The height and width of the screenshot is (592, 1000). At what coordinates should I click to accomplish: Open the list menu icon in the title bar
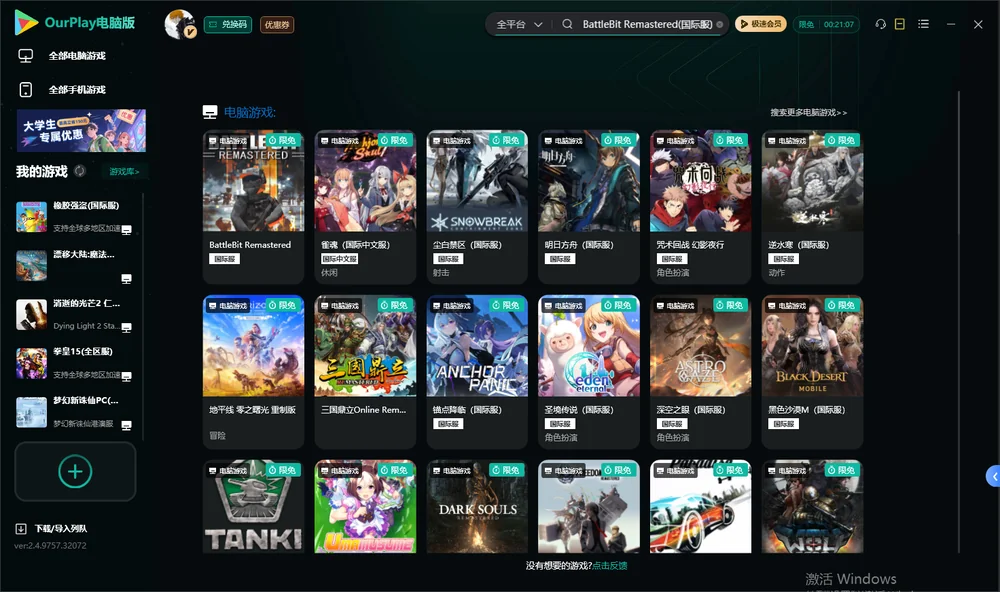(923, 24)
